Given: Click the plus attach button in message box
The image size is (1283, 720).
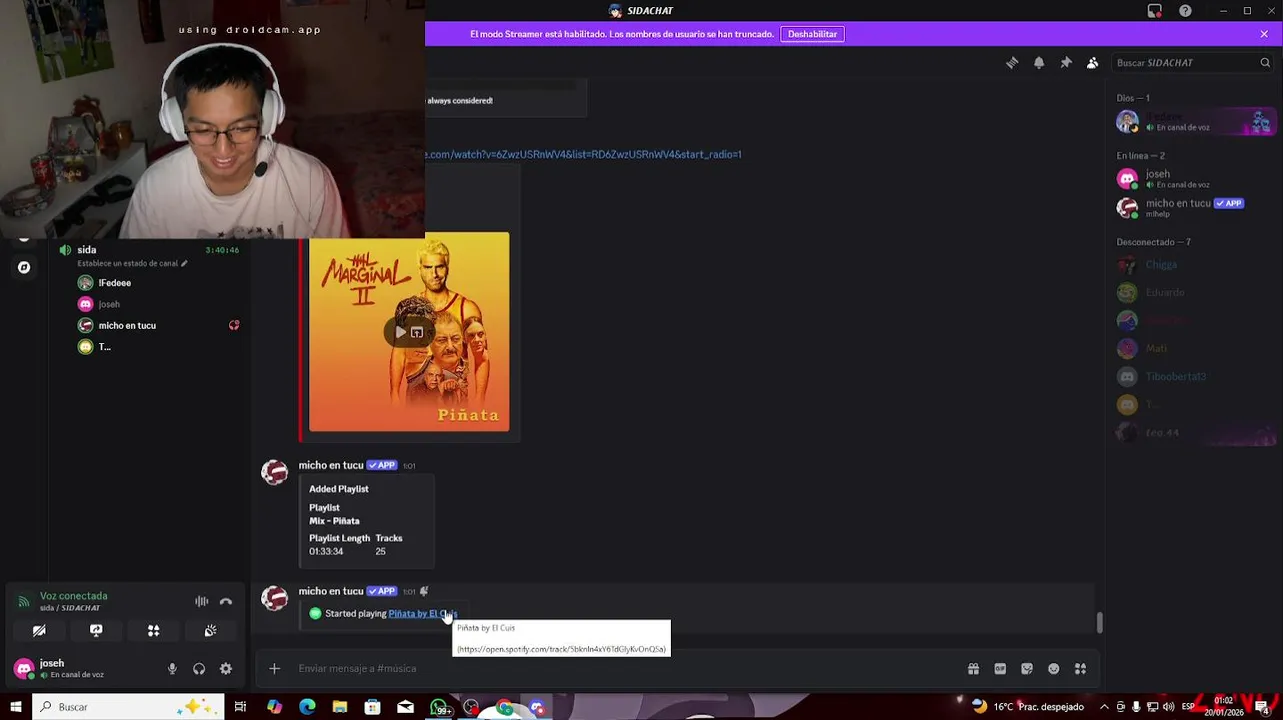Looking at the screenshot, I should [x=274, y=669].
